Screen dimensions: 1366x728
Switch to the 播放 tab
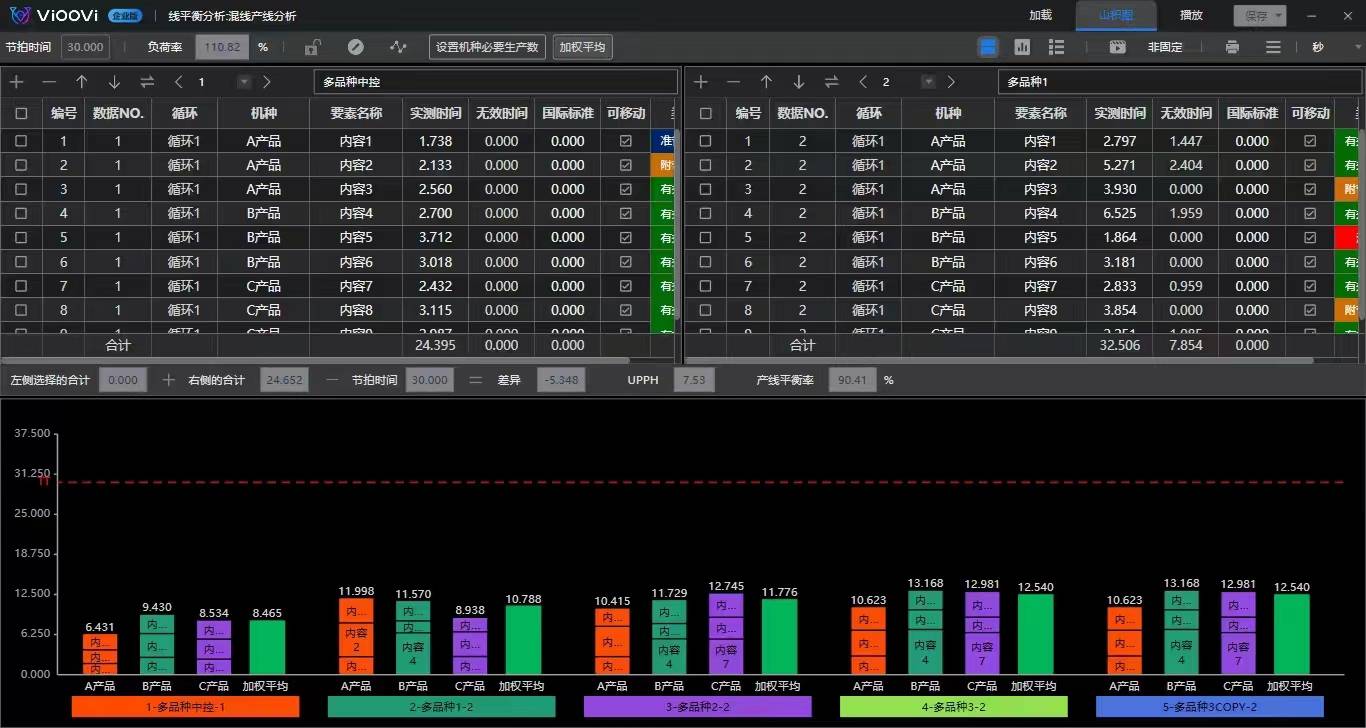1190,15
